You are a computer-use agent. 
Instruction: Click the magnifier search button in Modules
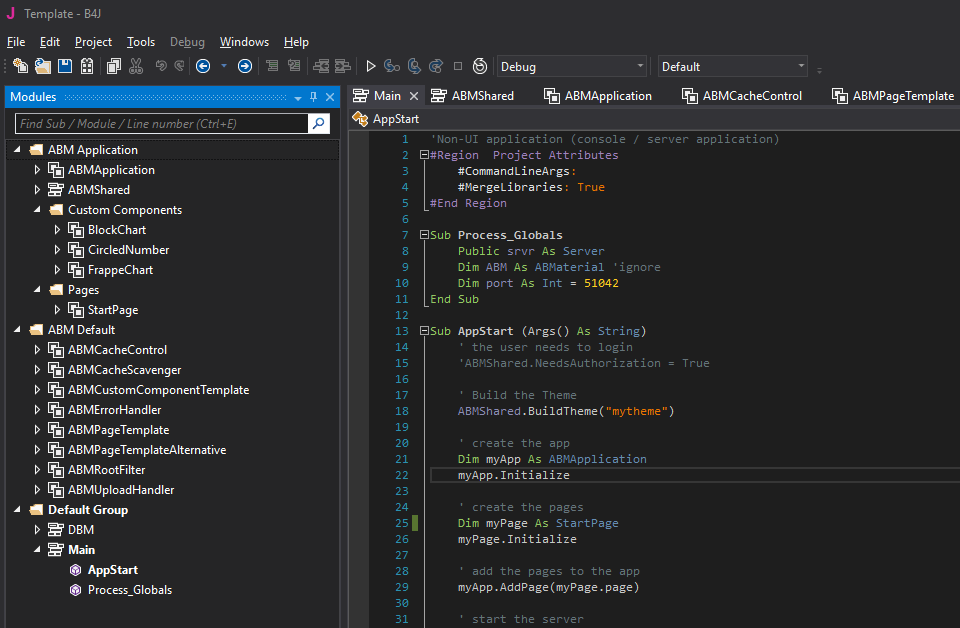(x=318, y=124)
